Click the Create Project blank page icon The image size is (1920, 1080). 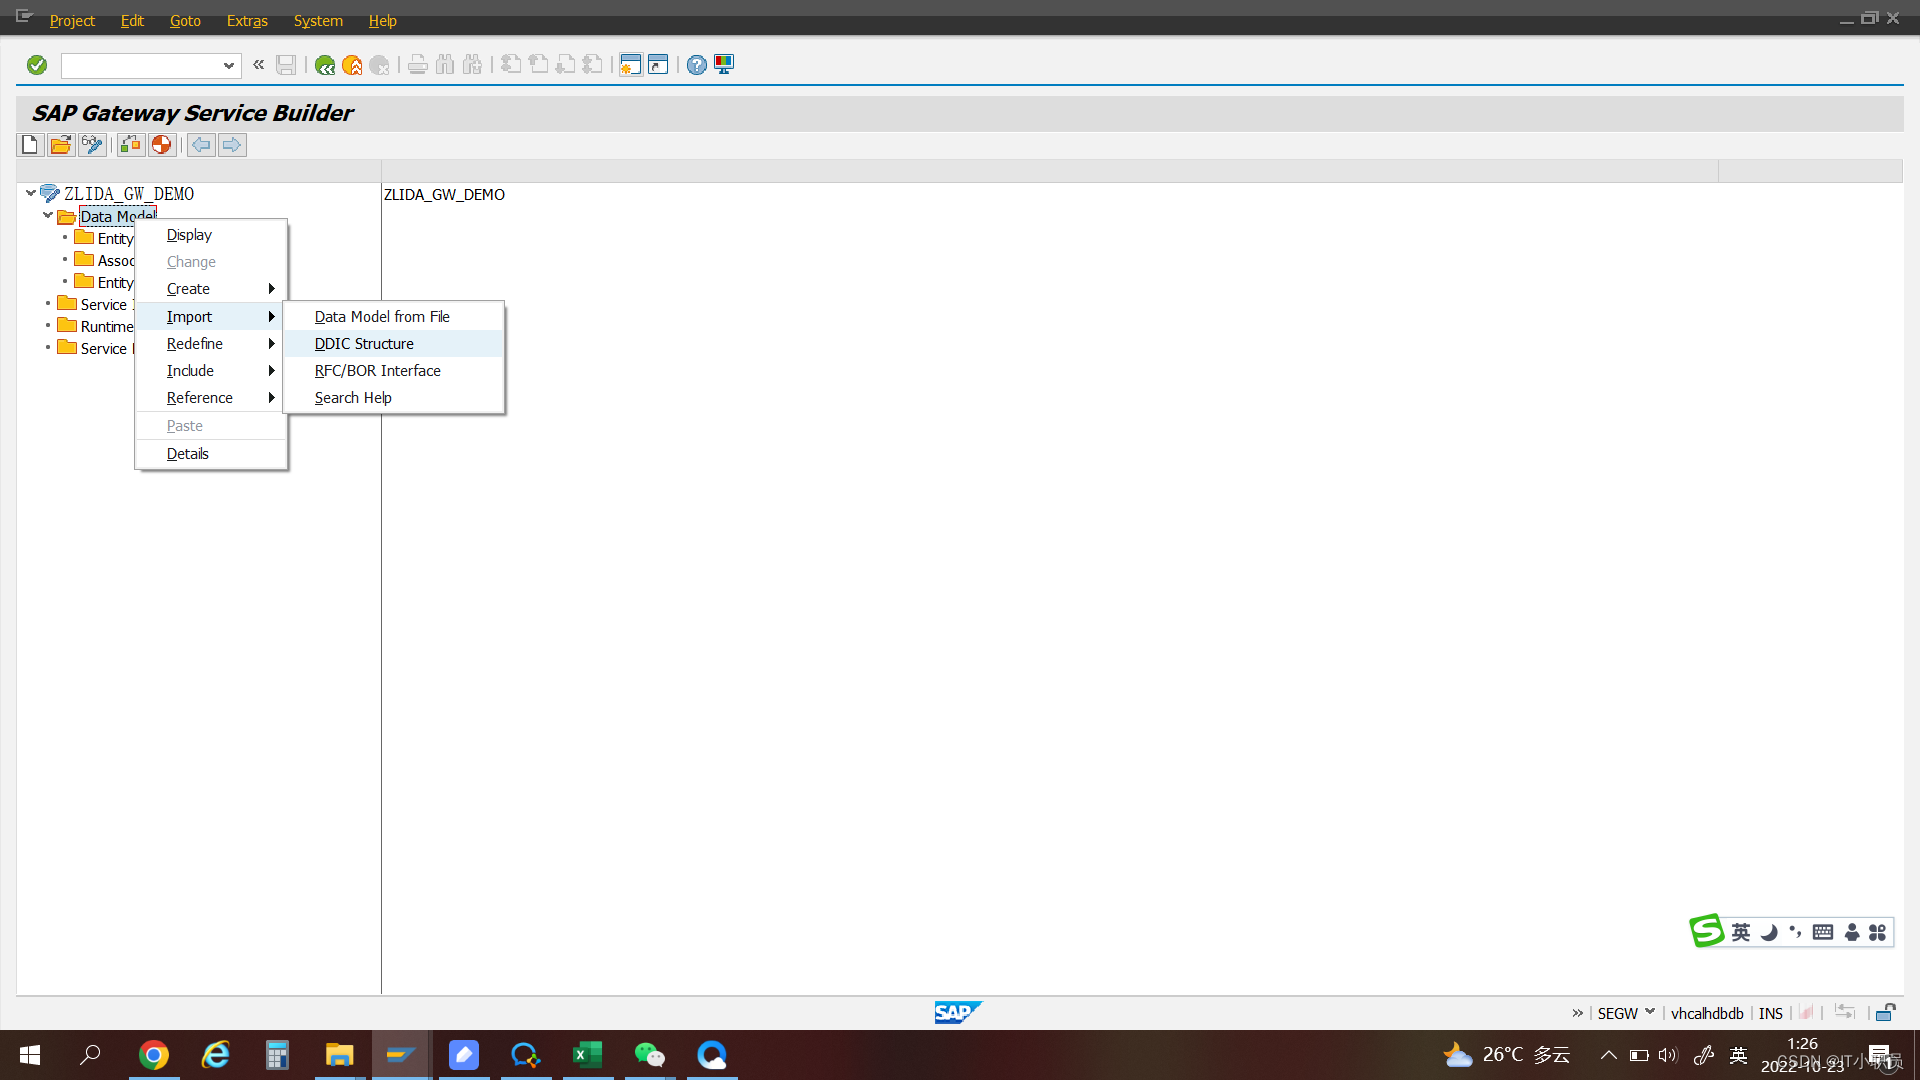30,145
